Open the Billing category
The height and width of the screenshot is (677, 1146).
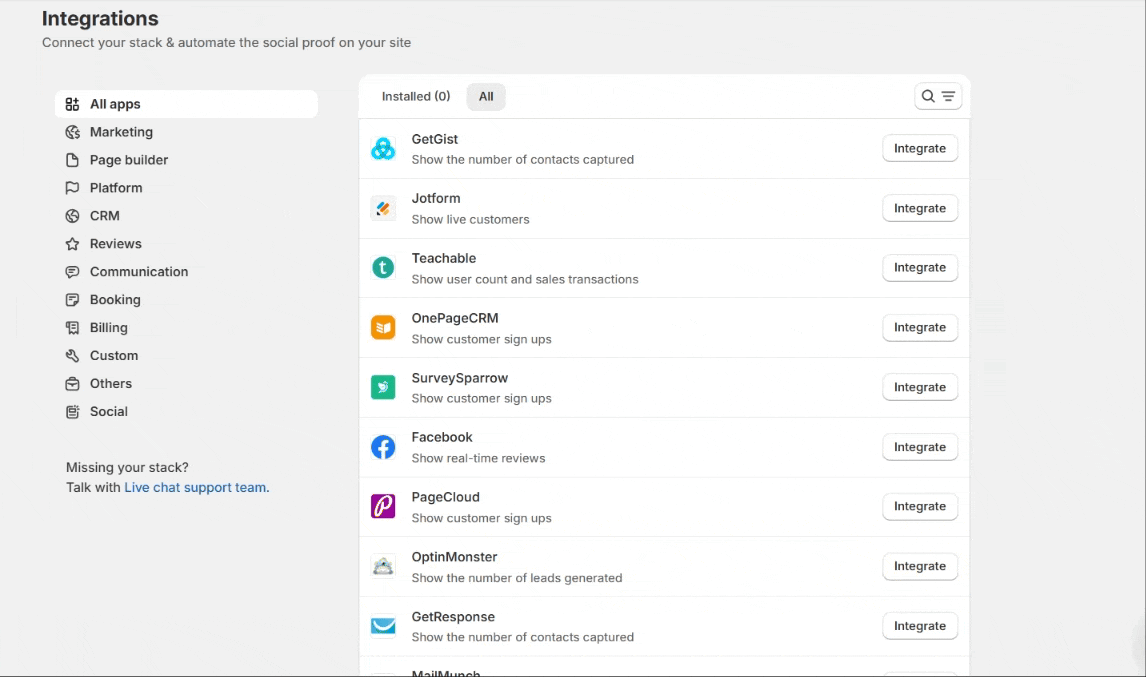pos(109,328)
